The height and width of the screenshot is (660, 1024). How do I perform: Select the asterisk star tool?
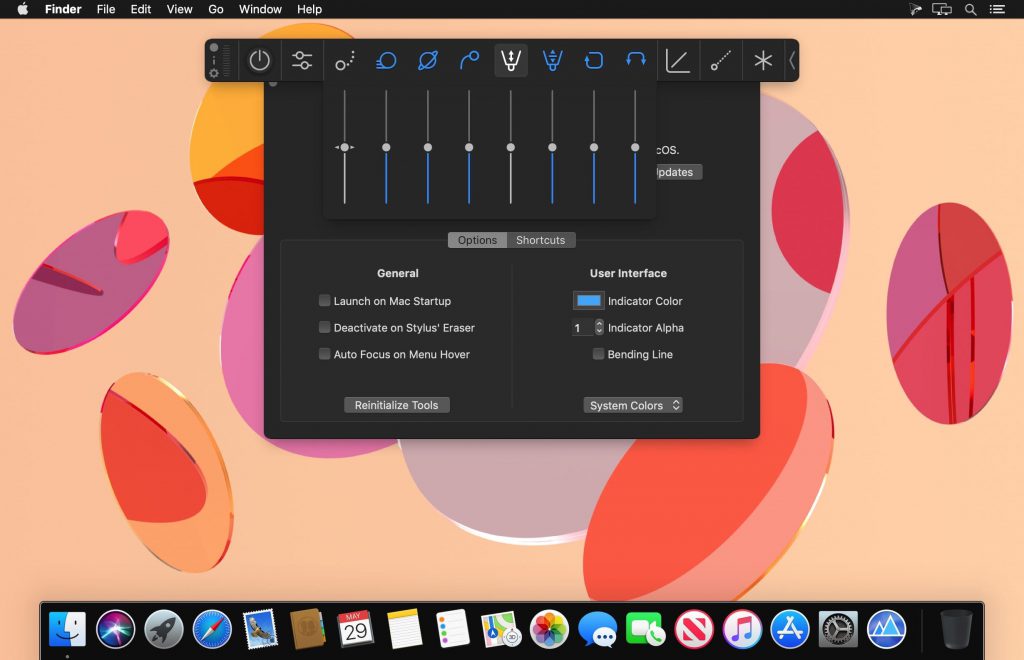(x=763, y=61)
